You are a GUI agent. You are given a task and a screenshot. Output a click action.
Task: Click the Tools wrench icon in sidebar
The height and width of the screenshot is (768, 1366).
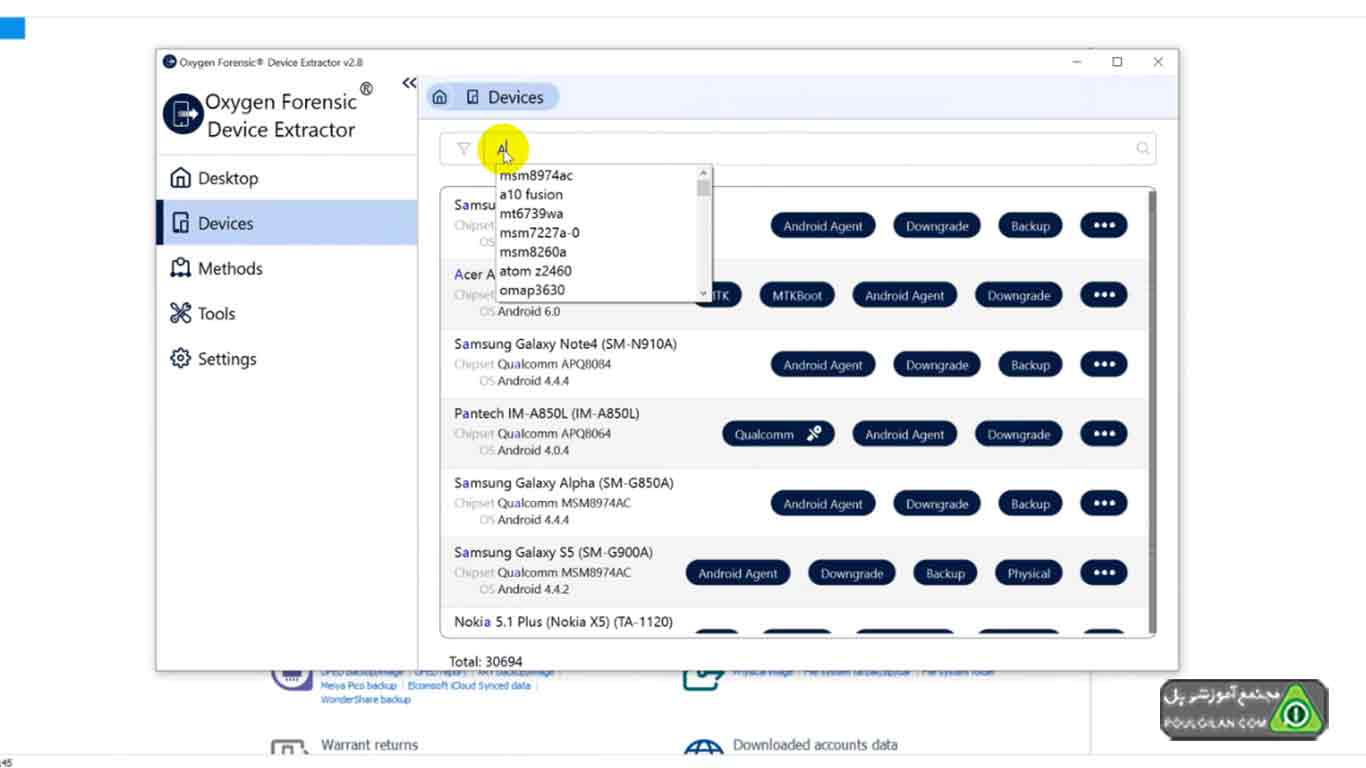pos(180,313)
